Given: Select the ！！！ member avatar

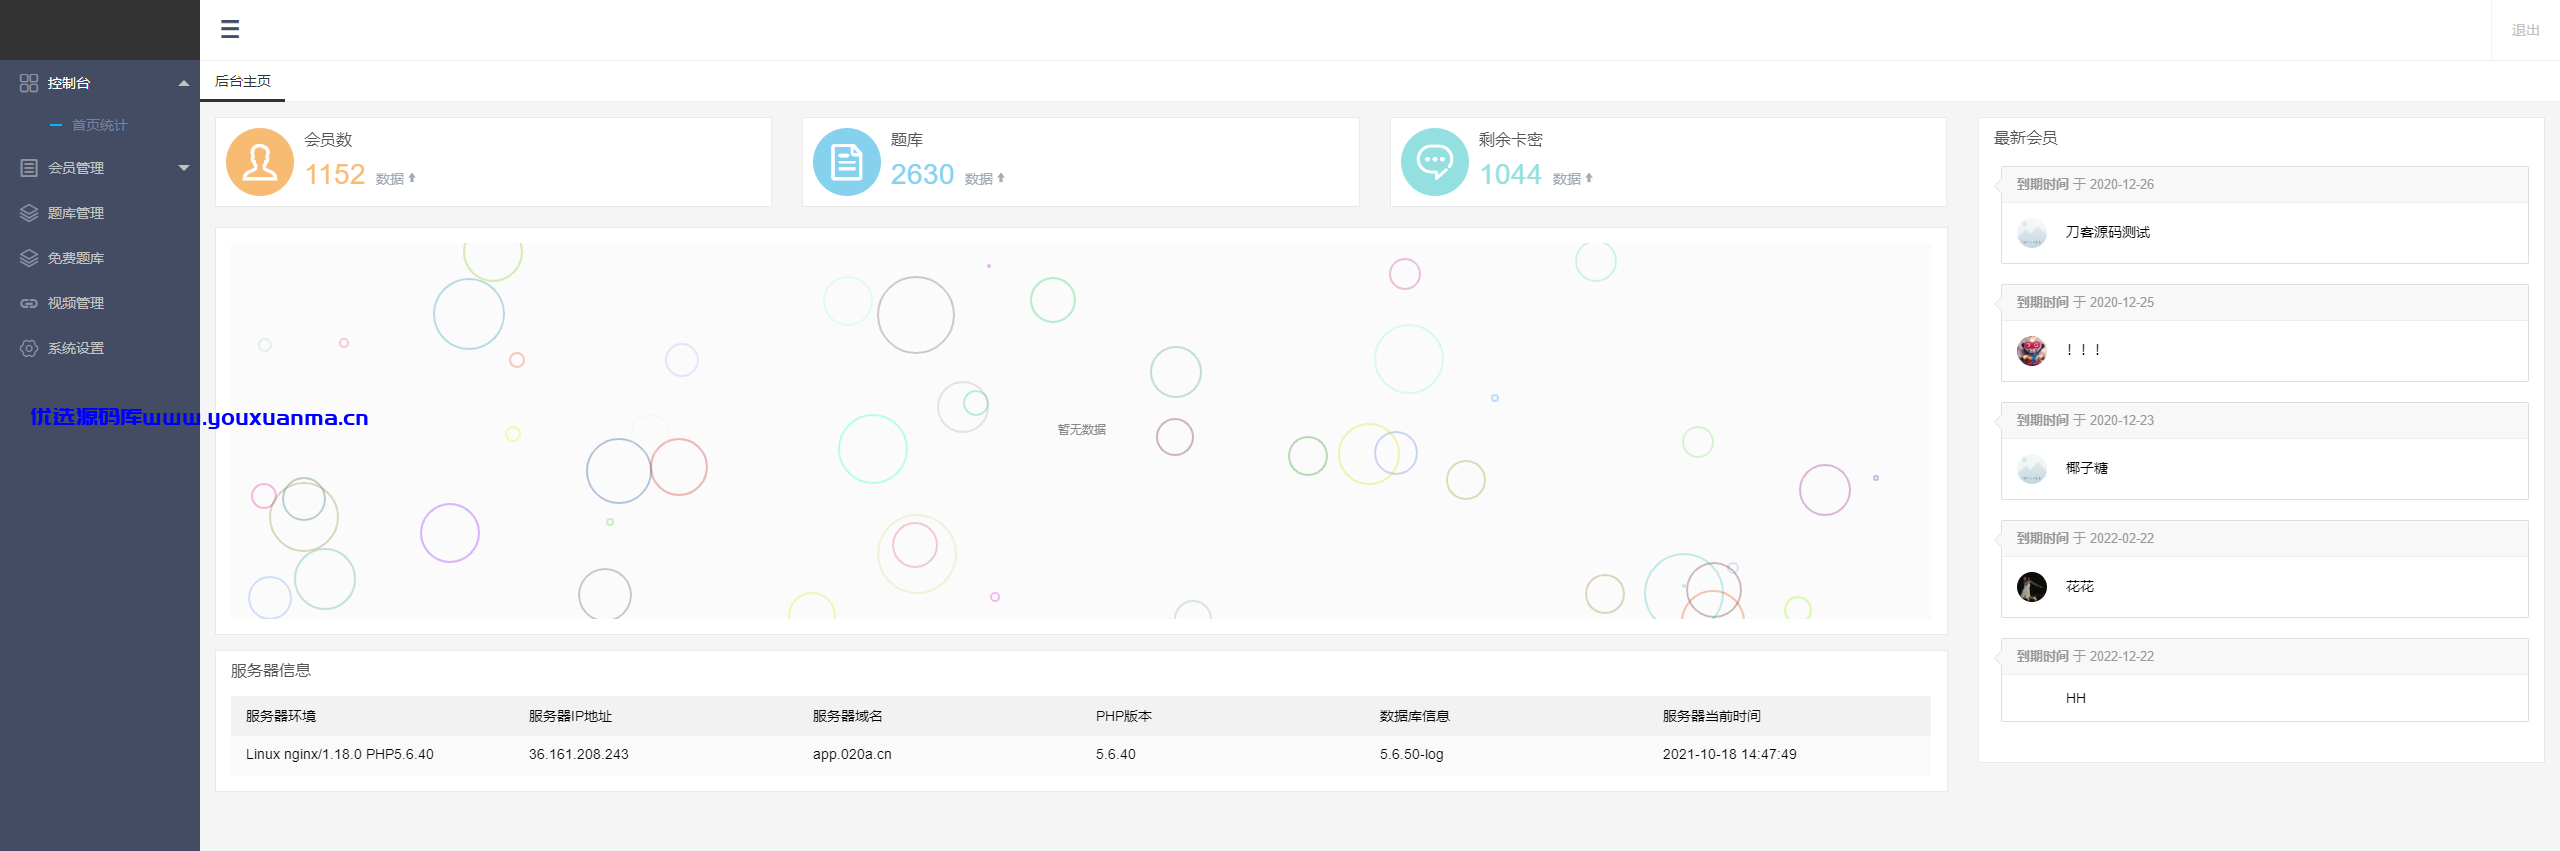Looking at the screenshot, I should tap(2032, 351).
